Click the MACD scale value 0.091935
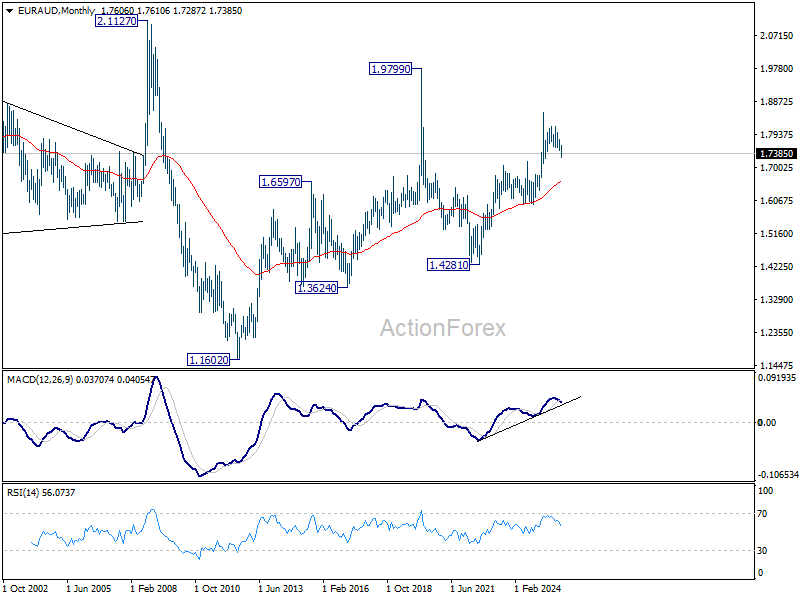800x600 pixels. (x=777, y=378)
